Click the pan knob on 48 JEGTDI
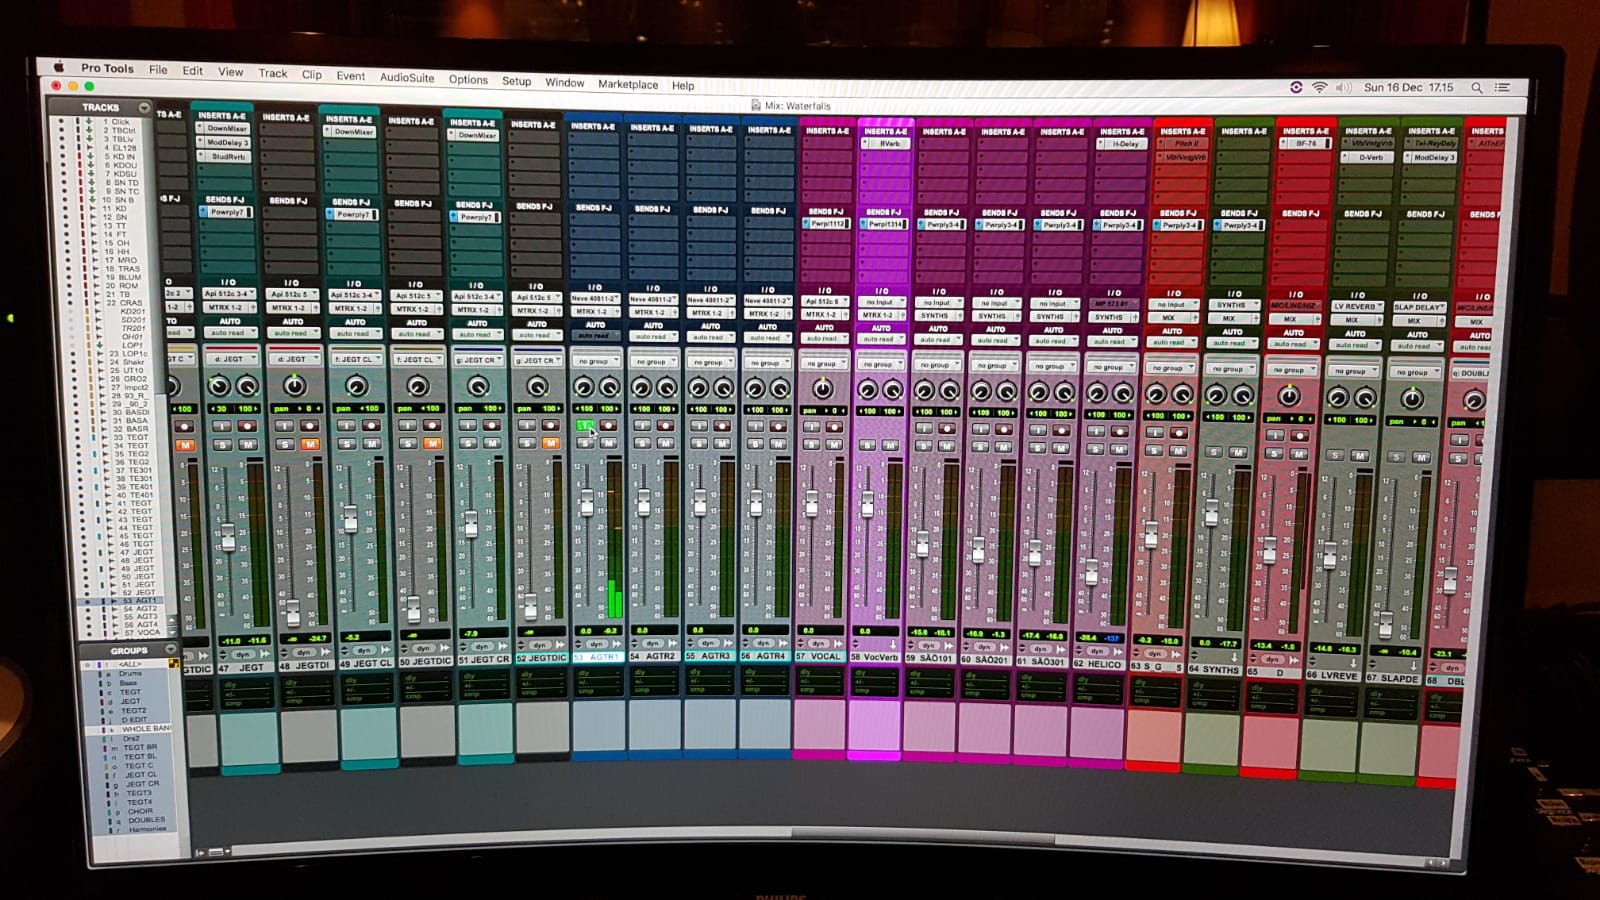 tap(294, 385)
